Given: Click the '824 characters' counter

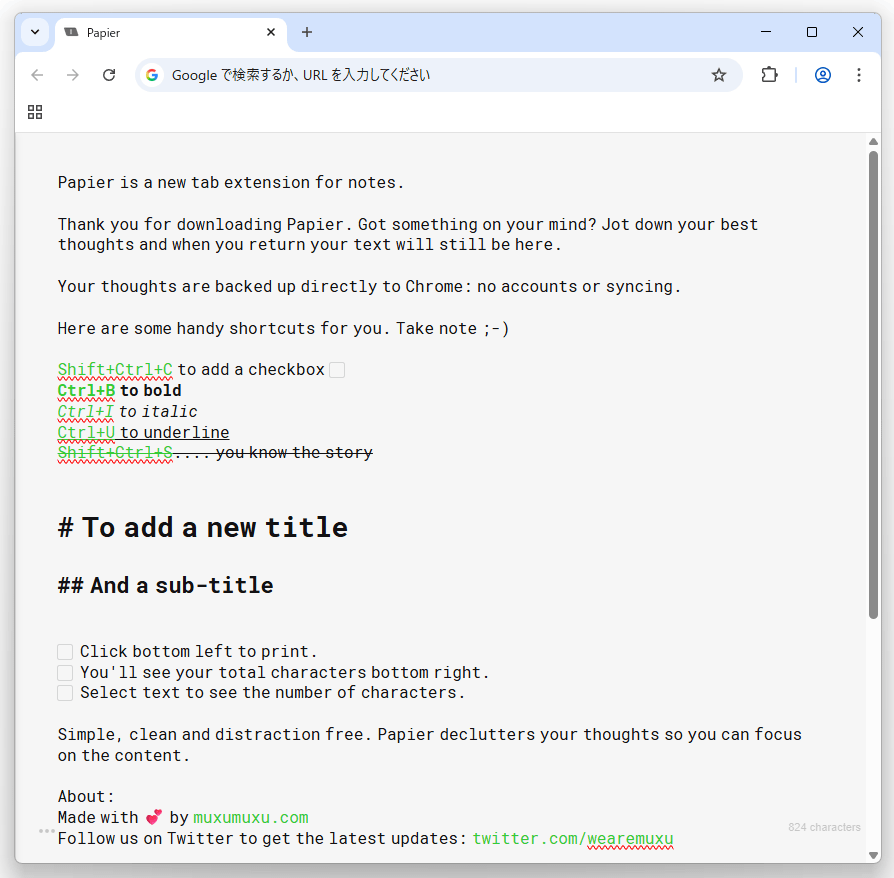Looking at the screenshot, I should 824,827.
